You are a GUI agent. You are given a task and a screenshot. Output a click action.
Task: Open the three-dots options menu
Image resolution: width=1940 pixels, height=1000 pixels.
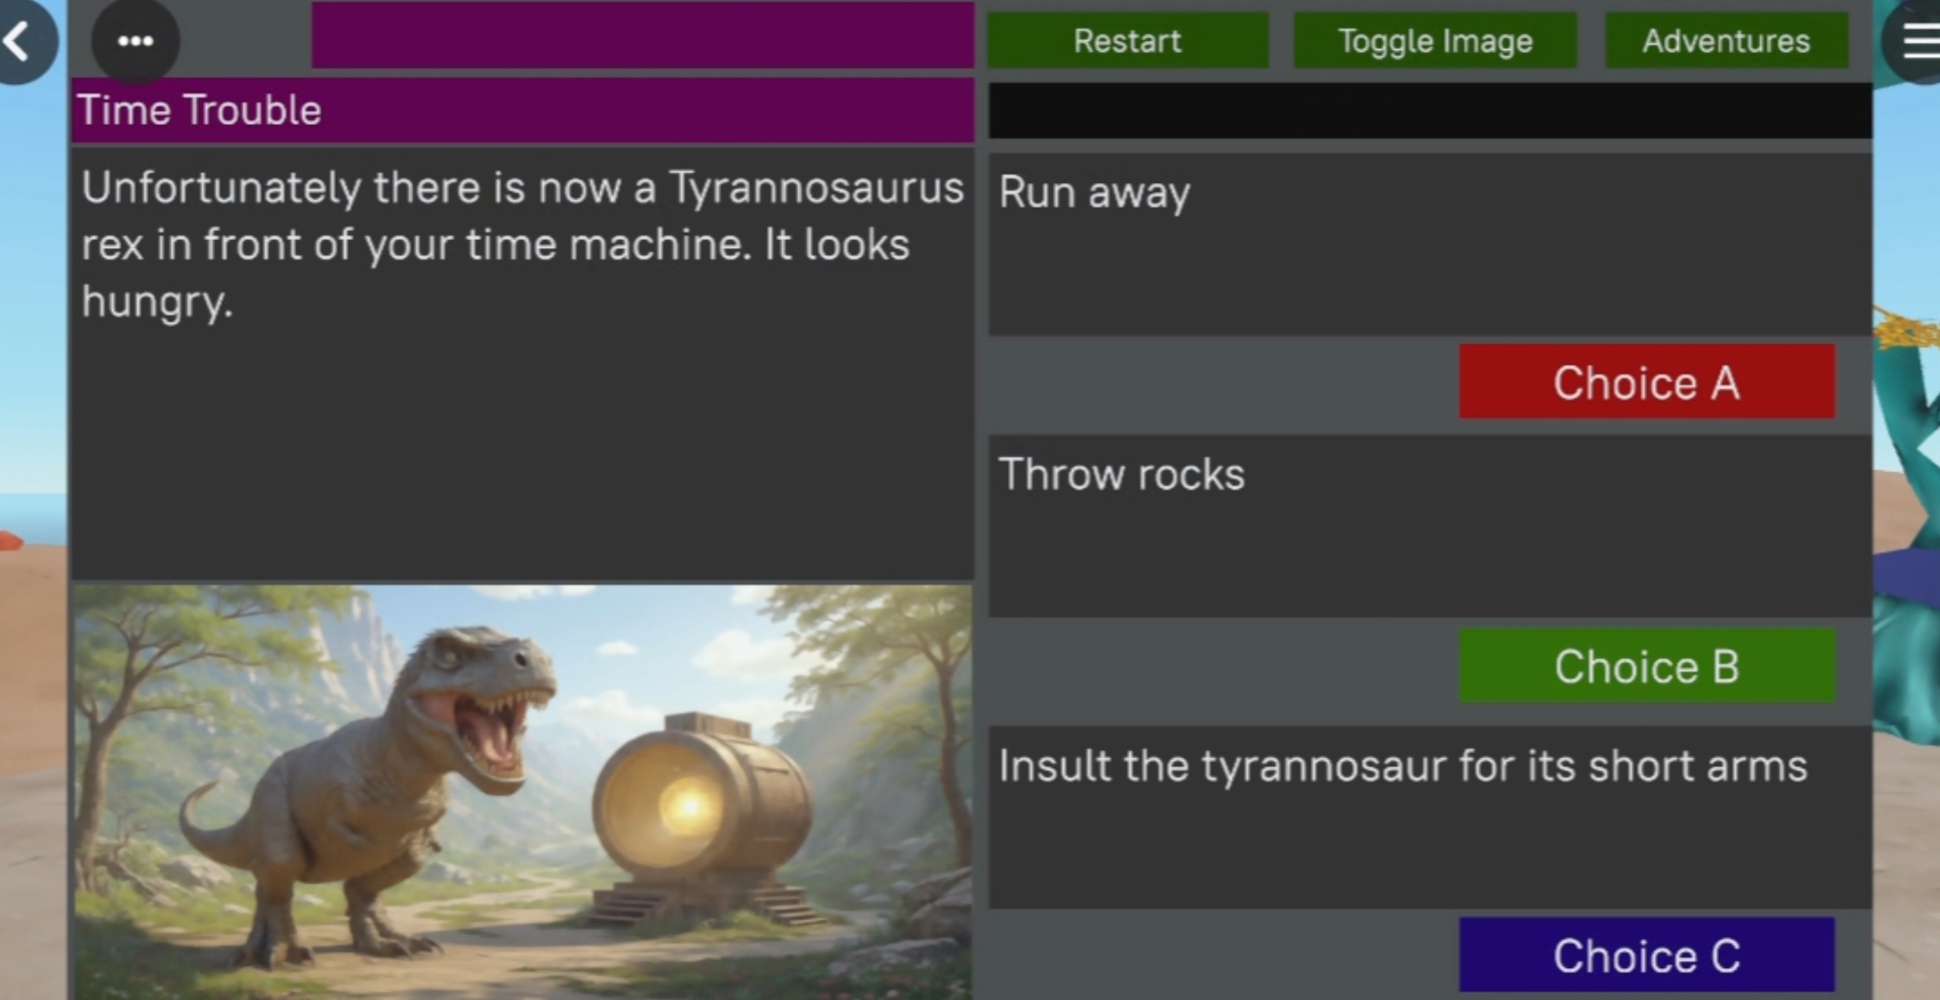pyautogui.click(x=135, y=41)
